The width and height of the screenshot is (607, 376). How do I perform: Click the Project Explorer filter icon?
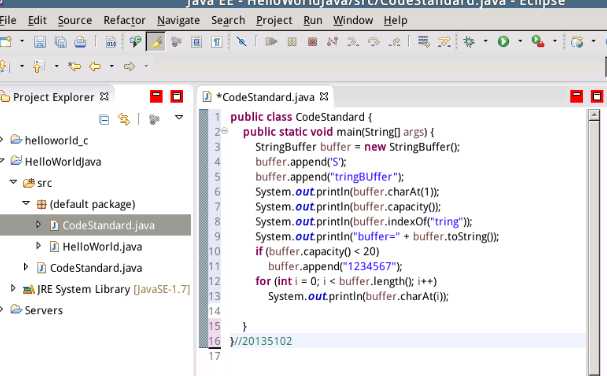click(x=154, y=119)
